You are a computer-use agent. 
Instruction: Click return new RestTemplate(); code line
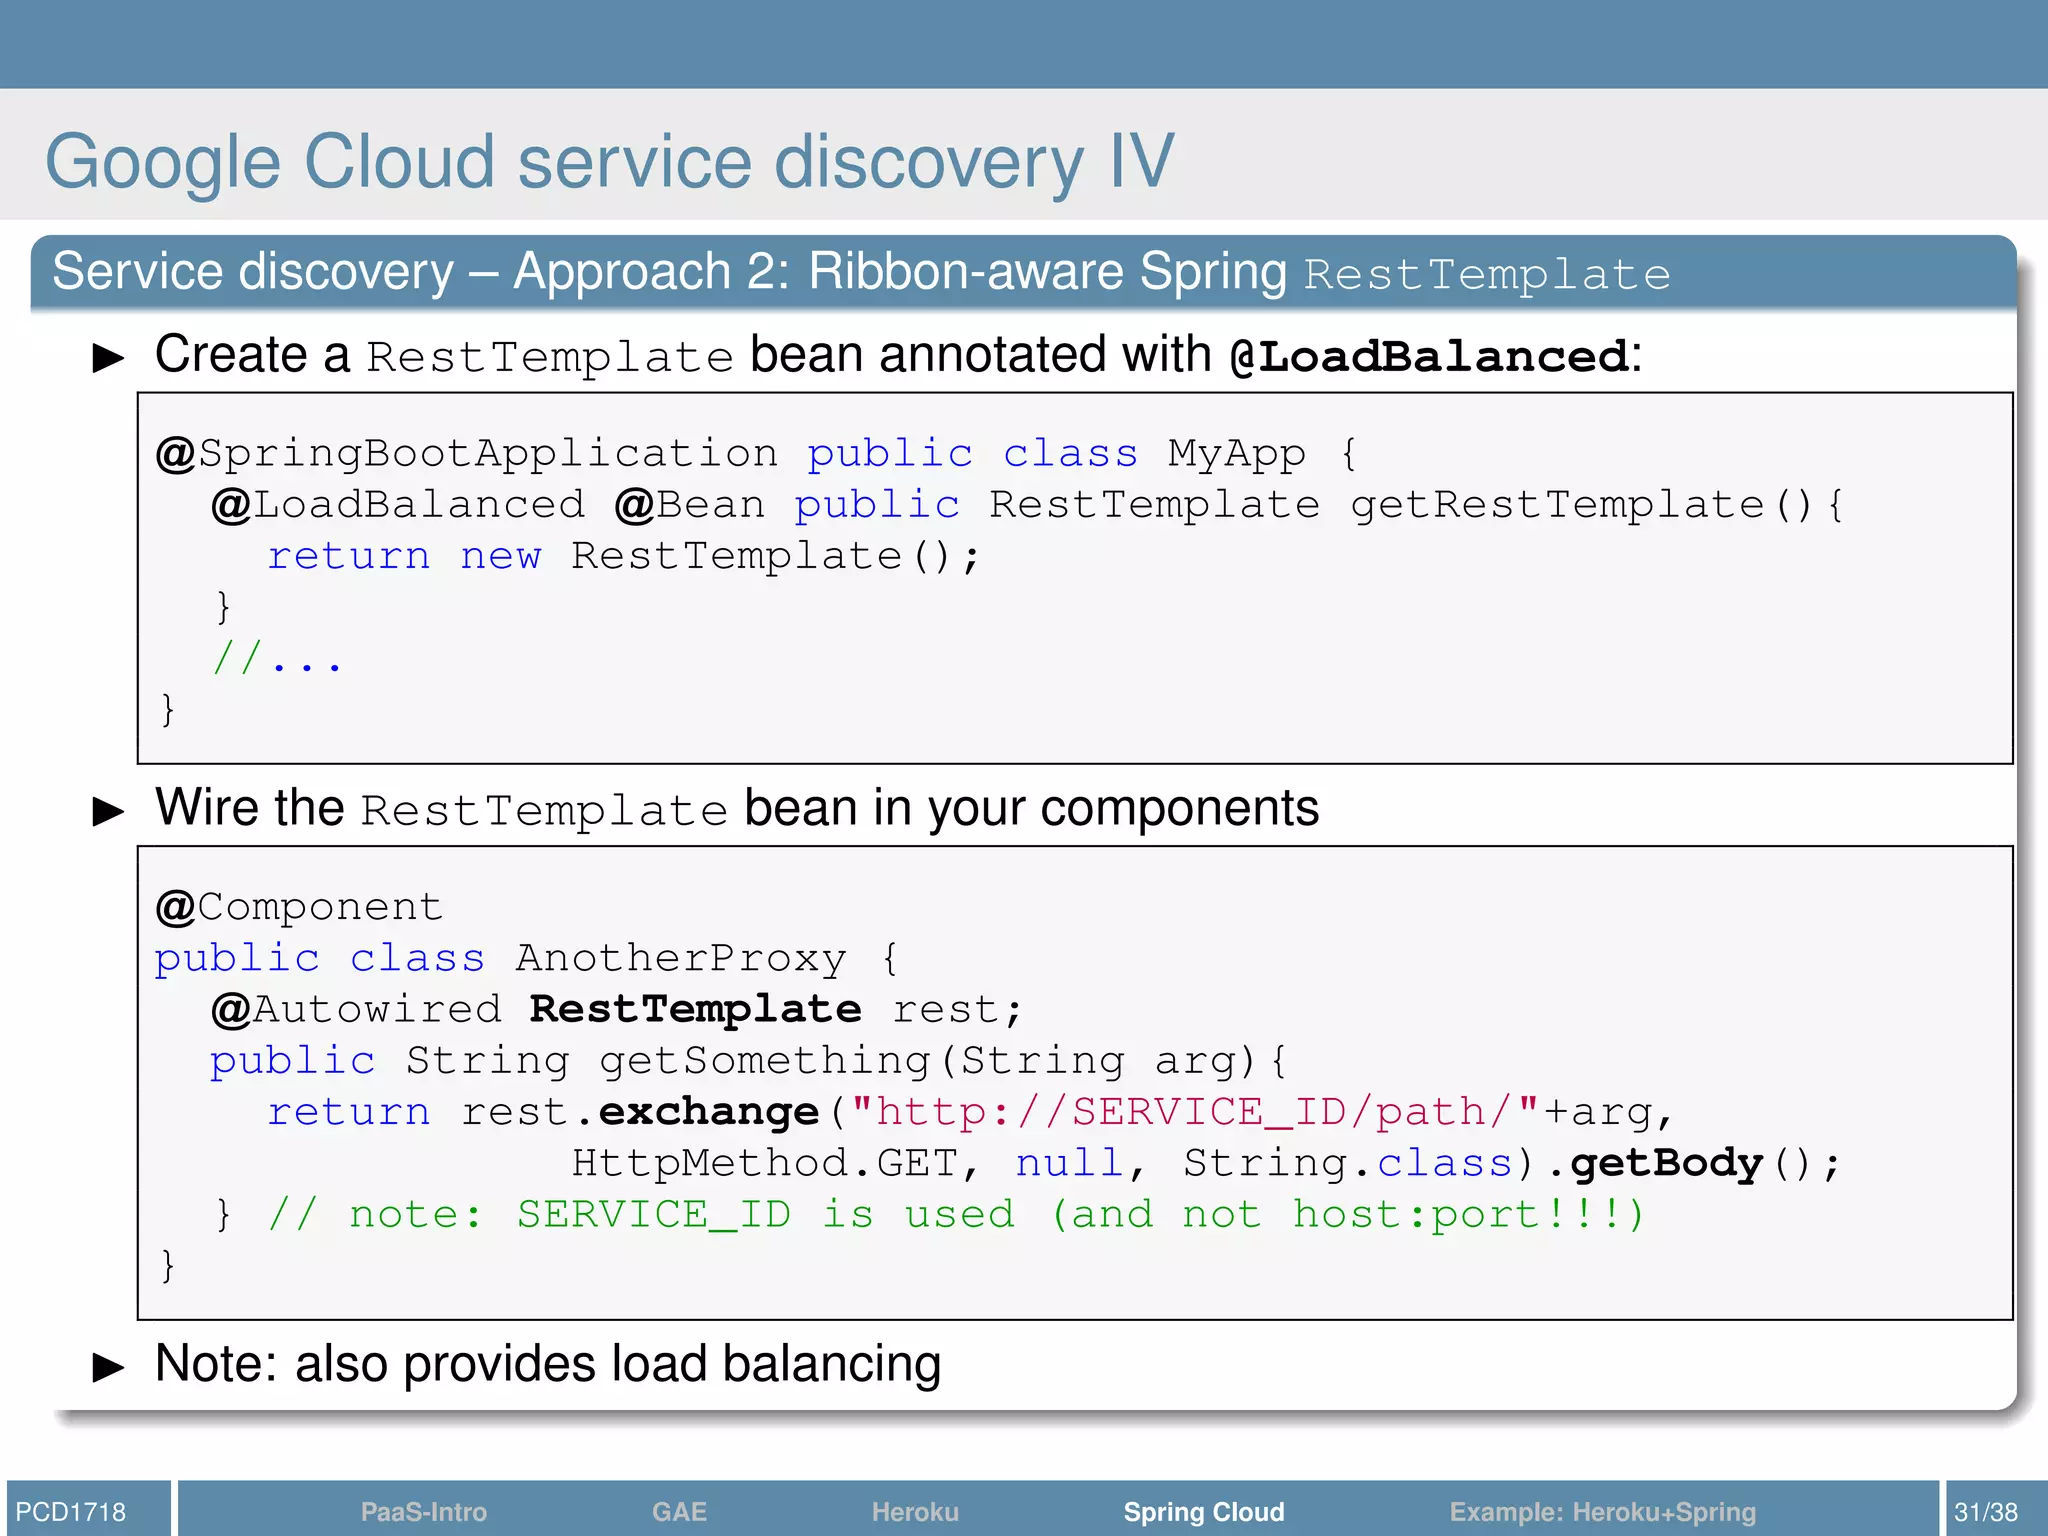pyautogui.click(x=624, y=556)
